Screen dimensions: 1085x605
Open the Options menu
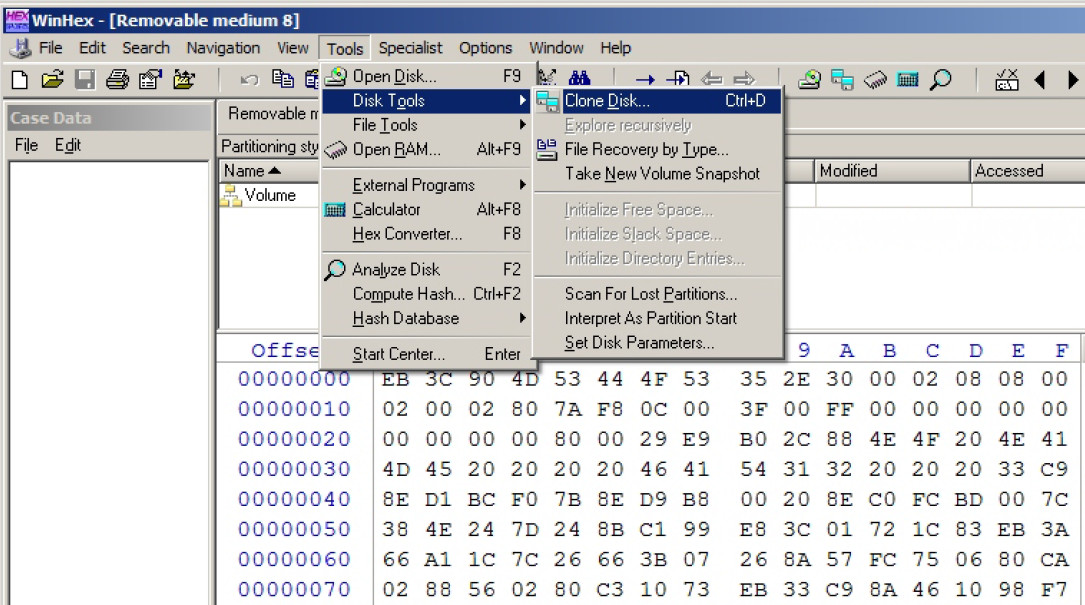coord(486,48)
